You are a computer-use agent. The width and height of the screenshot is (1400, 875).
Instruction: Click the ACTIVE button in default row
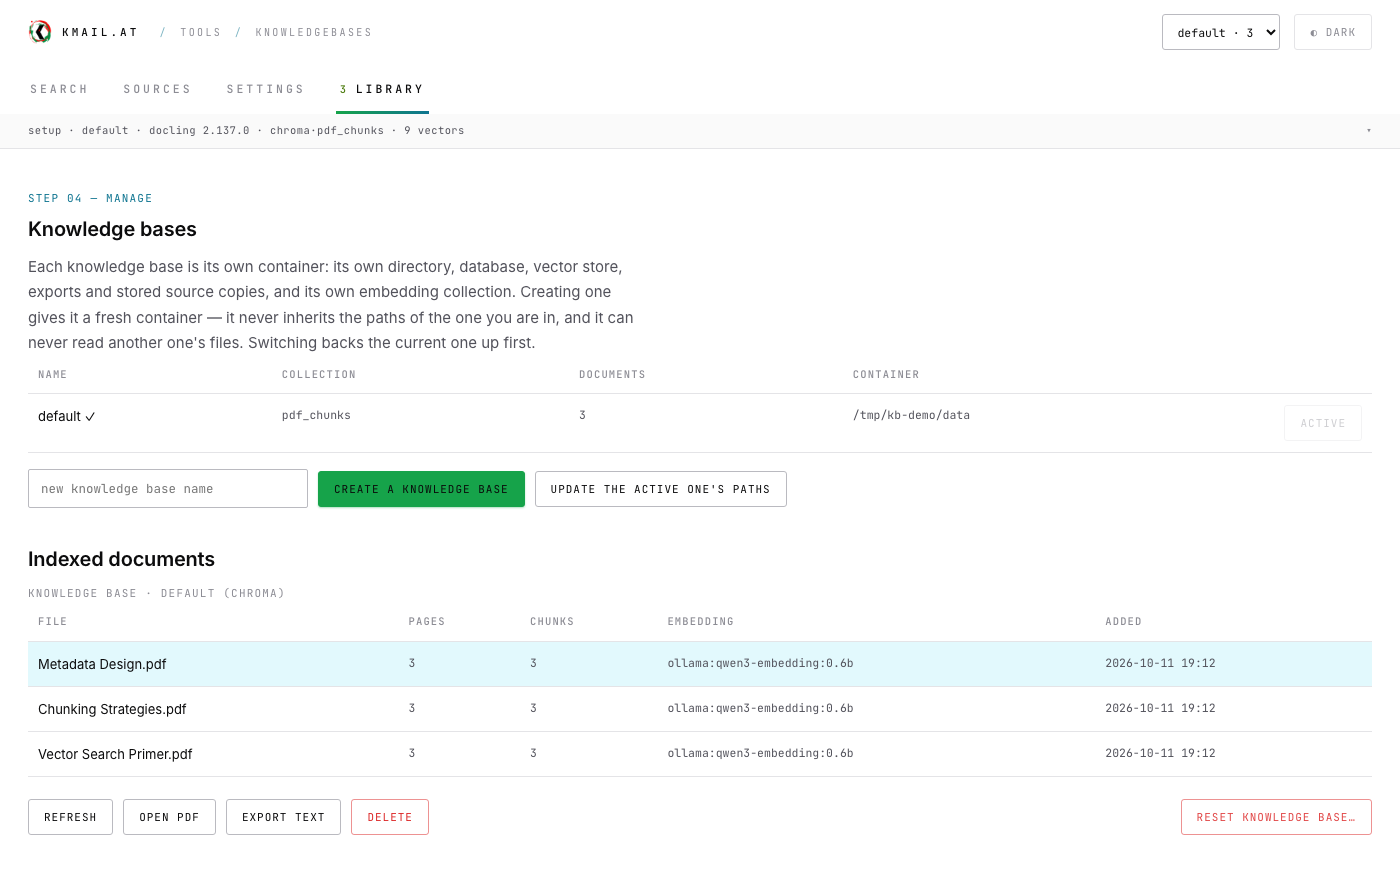[x=1322, y=423]
